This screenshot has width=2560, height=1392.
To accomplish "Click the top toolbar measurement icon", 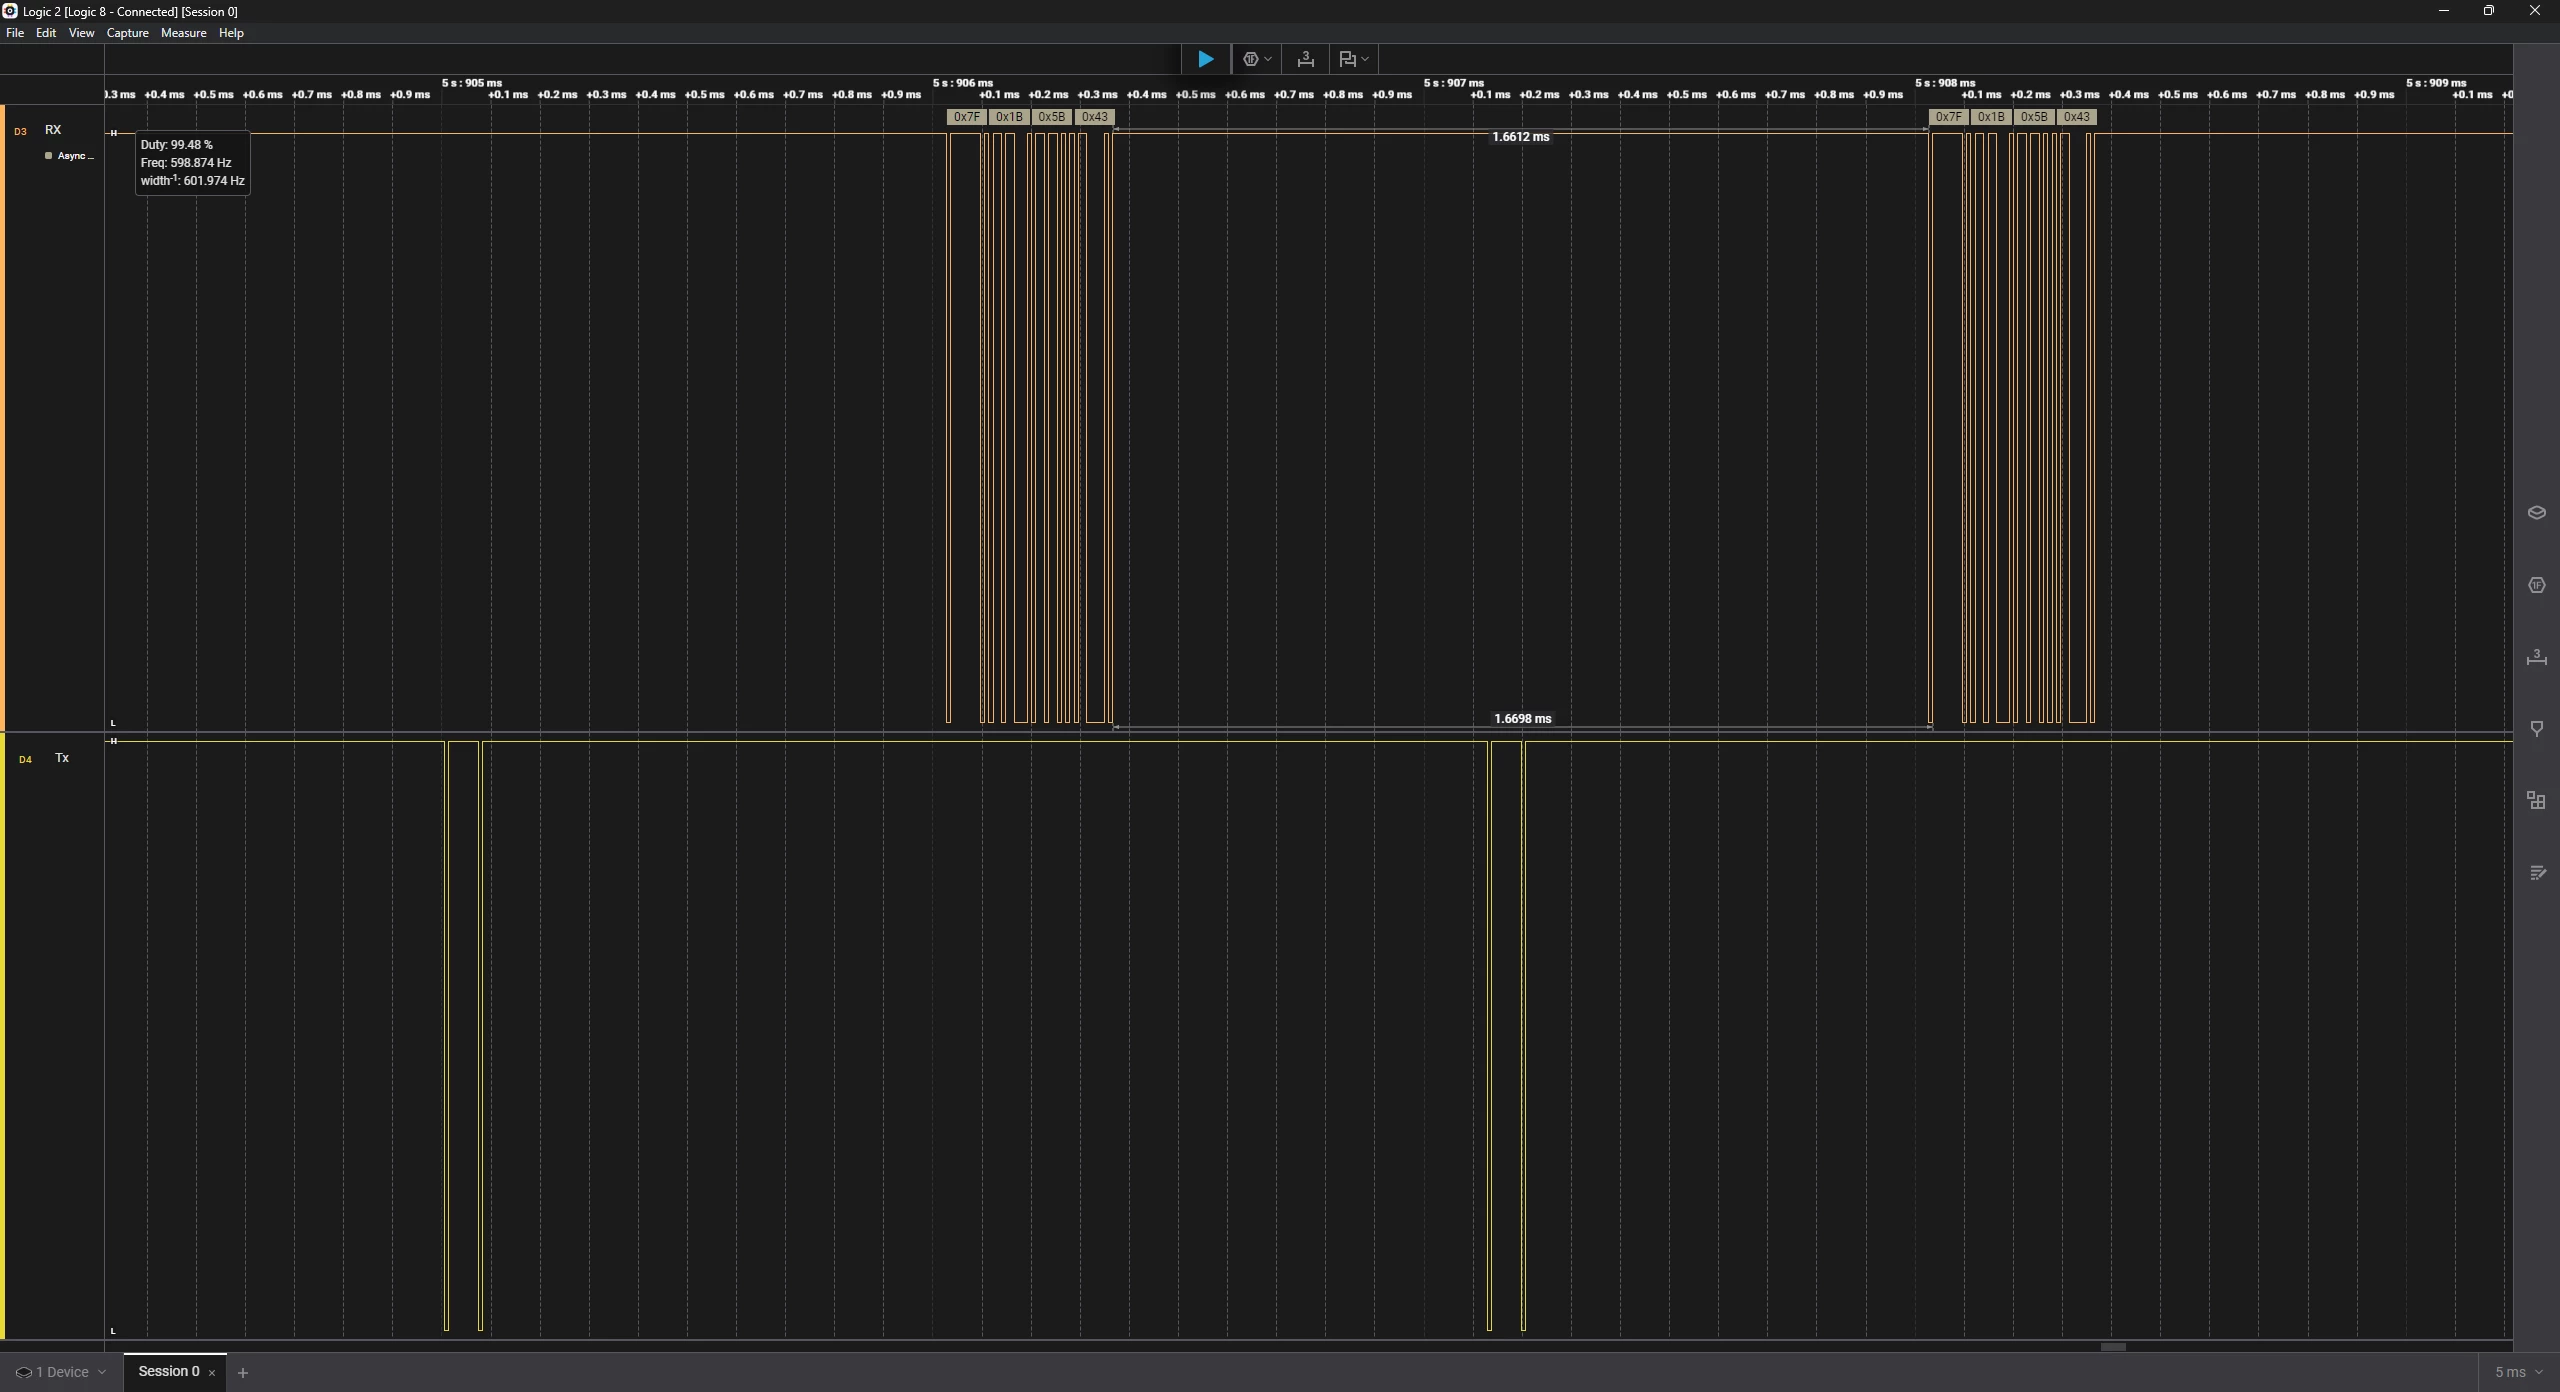I will tap(1305, 59).
